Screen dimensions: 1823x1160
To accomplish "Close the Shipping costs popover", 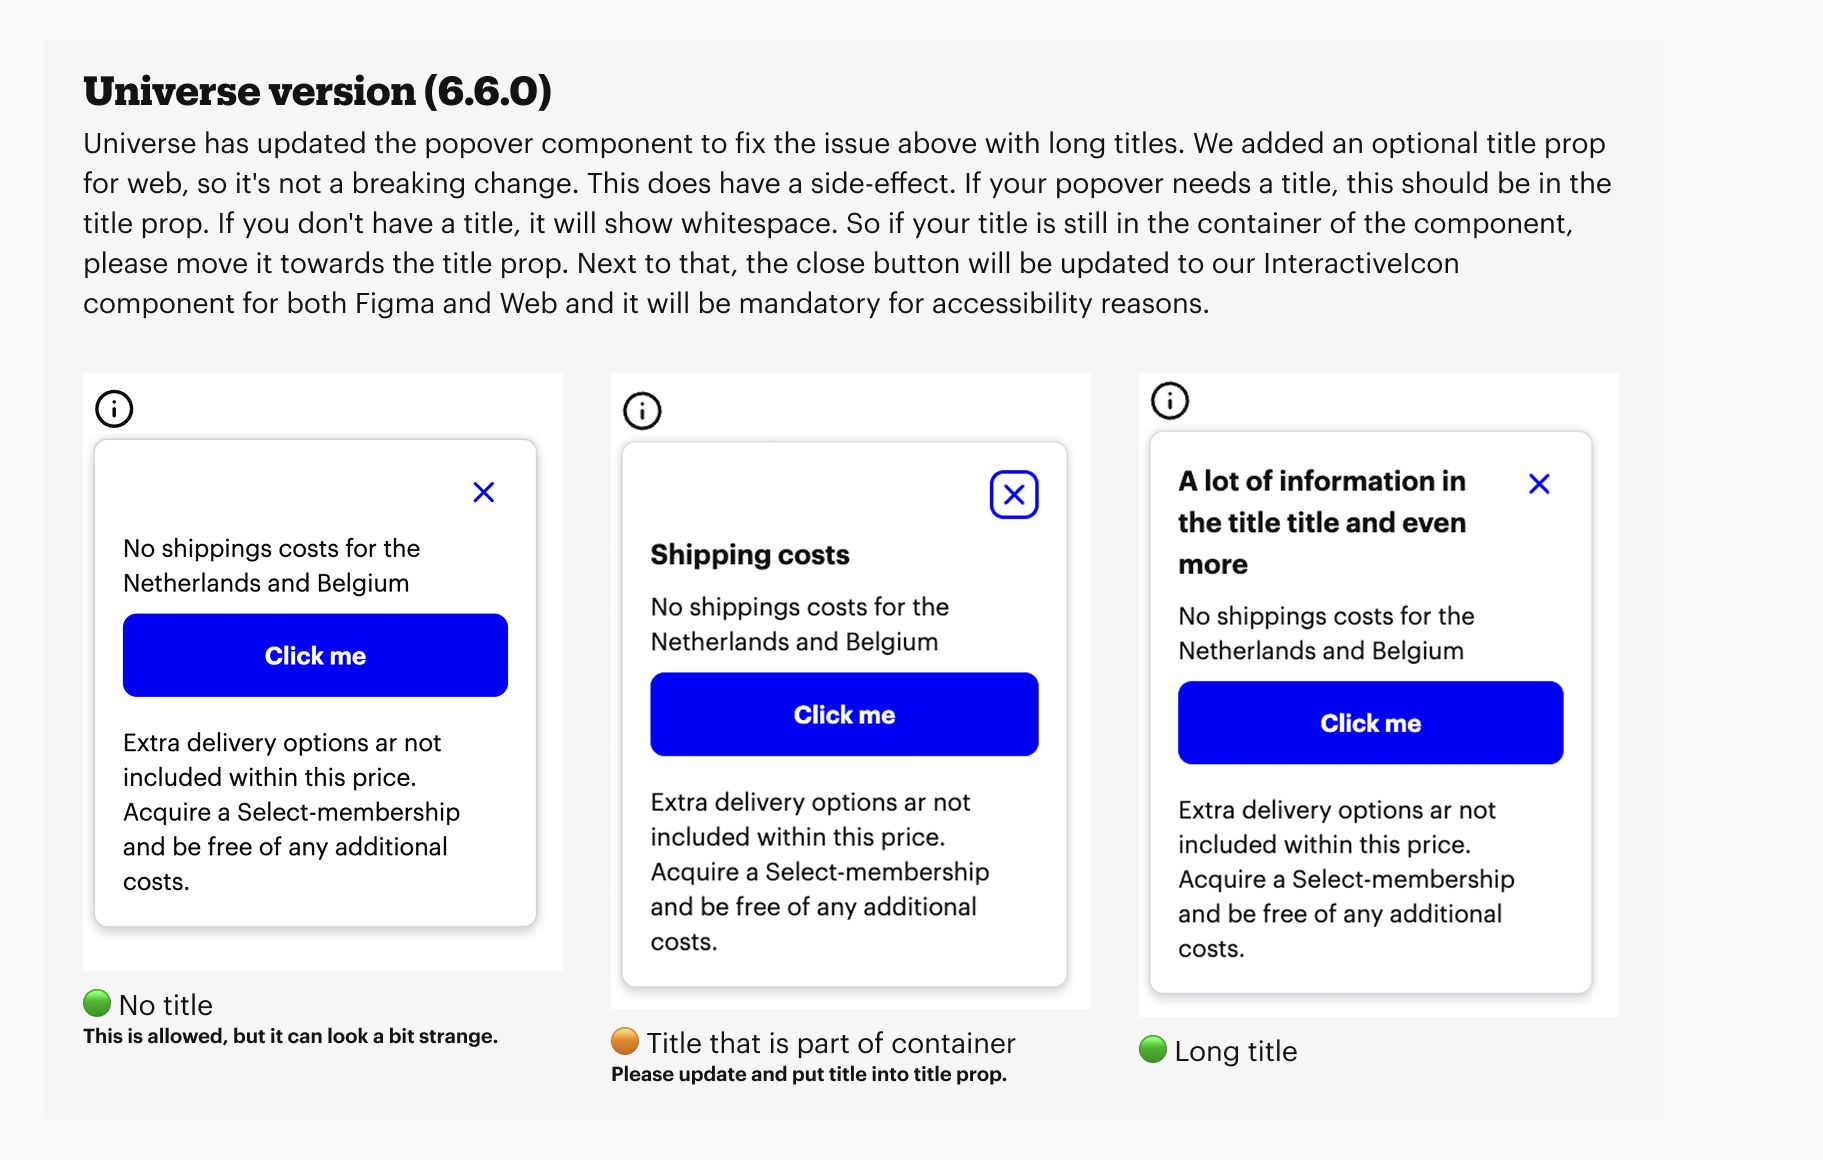I will (1014, 495).
